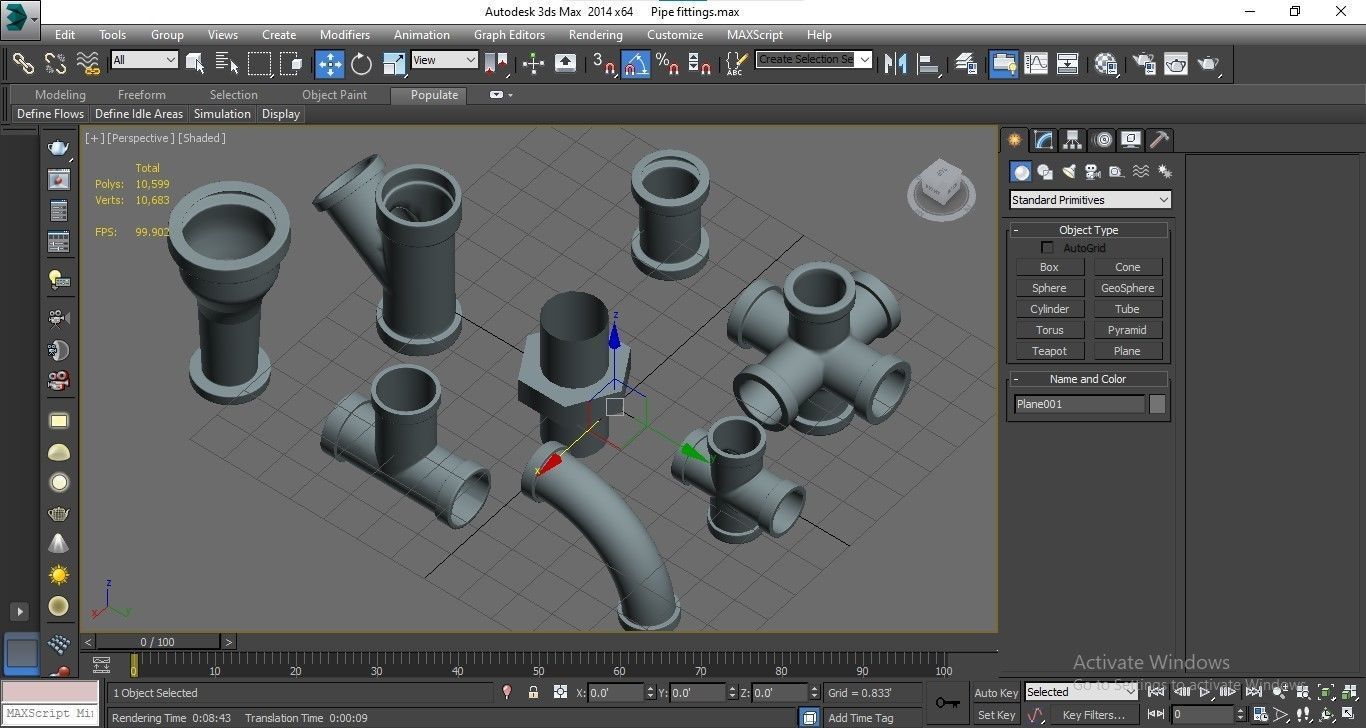This screenshot has width=1366, height=728.
Task: Toggle Window/Crossing selection mode
Action: [291, 63]
